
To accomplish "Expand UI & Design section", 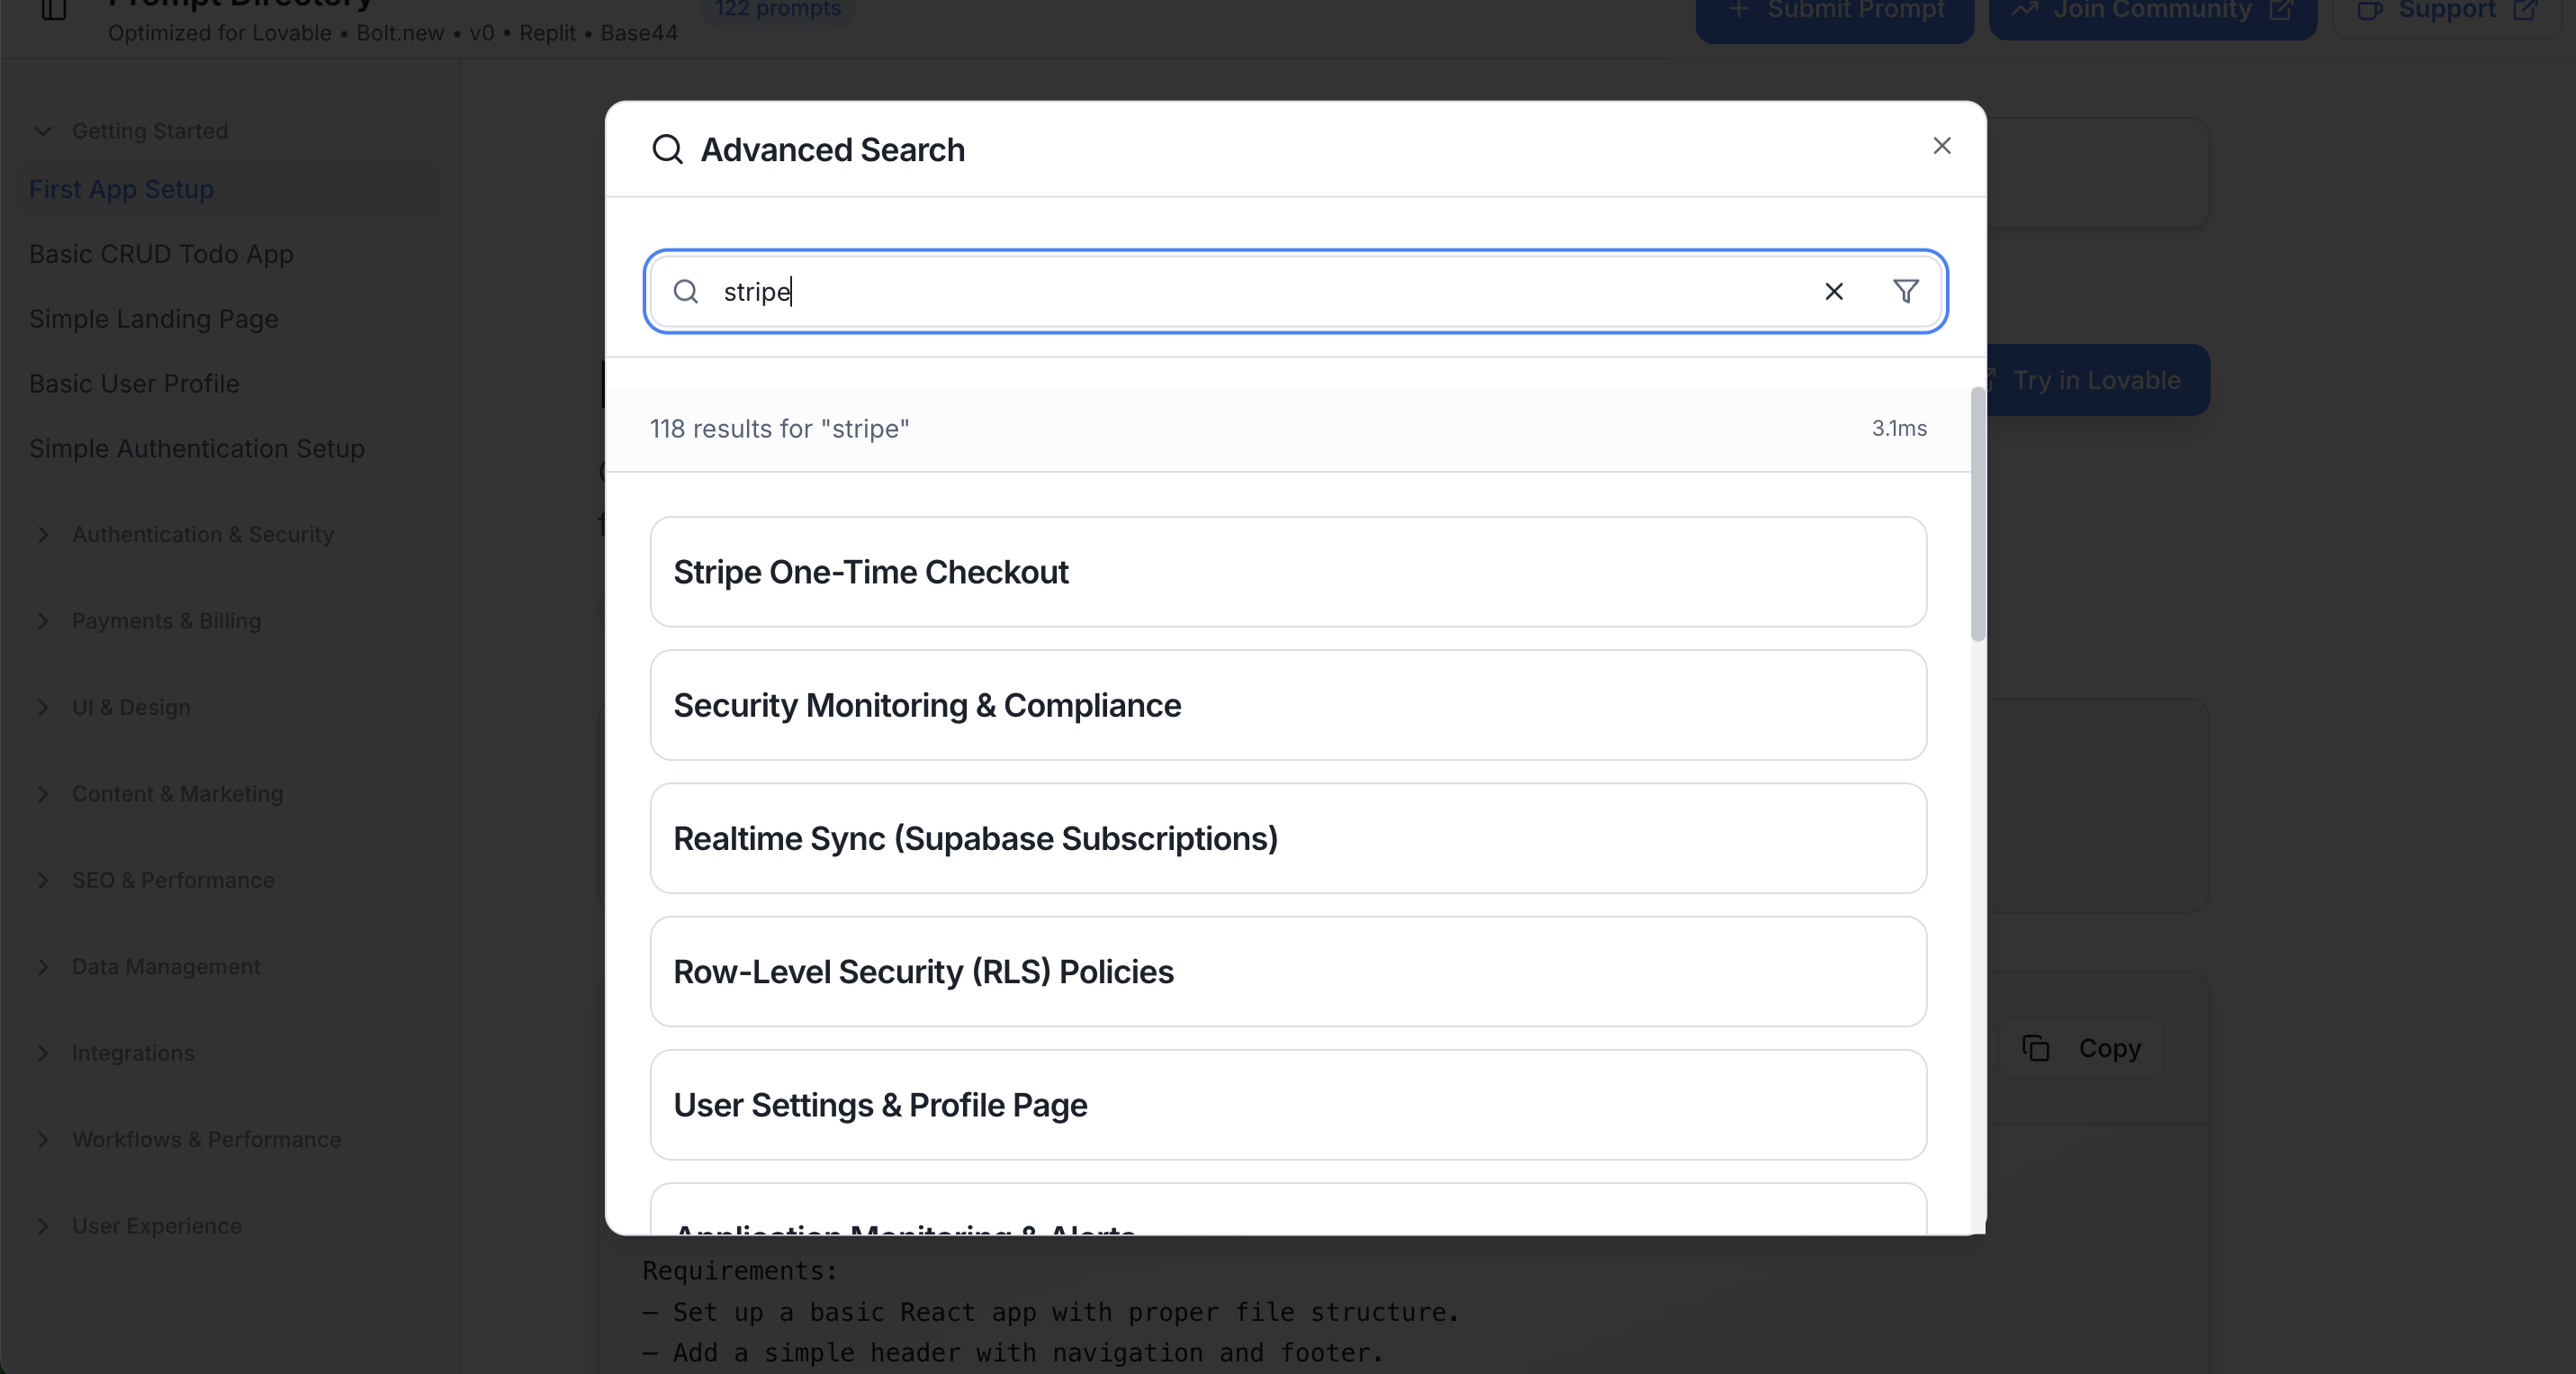I will coord(112,707).
